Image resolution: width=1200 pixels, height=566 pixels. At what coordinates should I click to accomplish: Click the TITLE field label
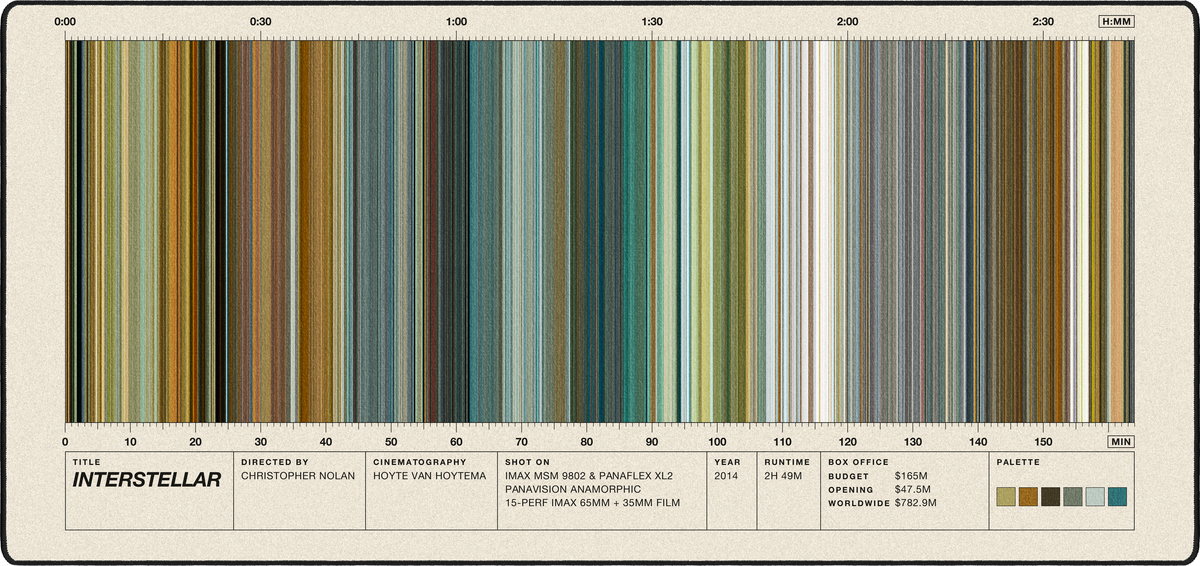(x=86, y=462)
